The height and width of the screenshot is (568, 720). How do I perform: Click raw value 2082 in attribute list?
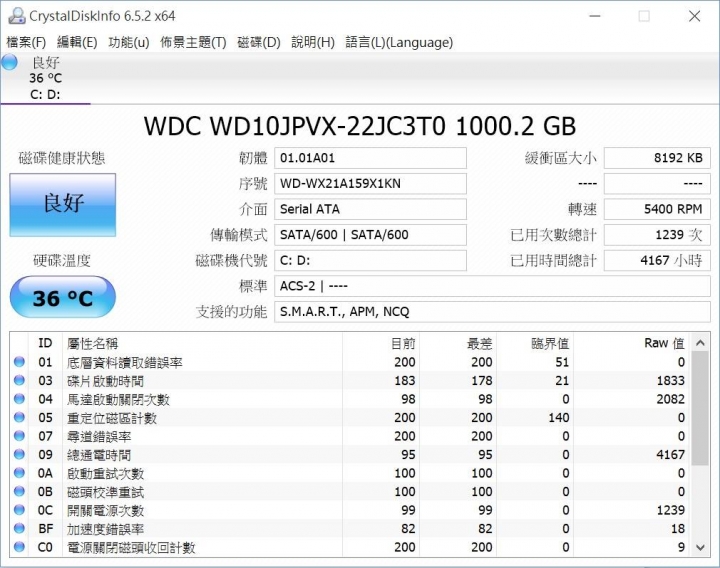(670, 399)
